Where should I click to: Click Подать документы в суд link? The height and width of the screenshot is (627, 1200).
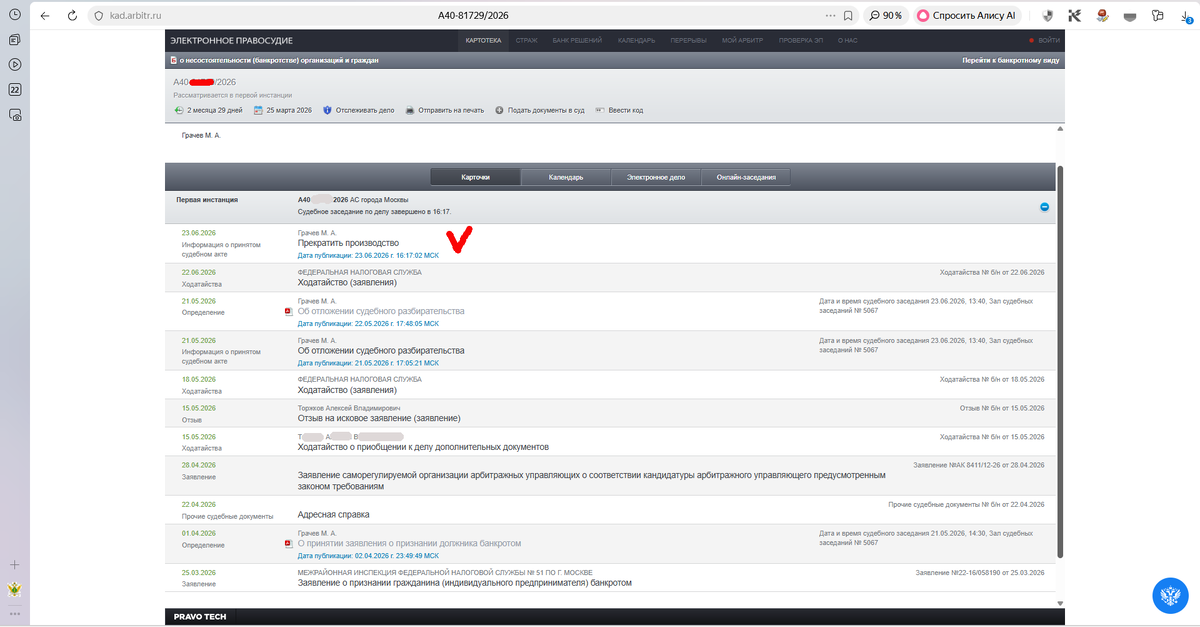(546, 110)
